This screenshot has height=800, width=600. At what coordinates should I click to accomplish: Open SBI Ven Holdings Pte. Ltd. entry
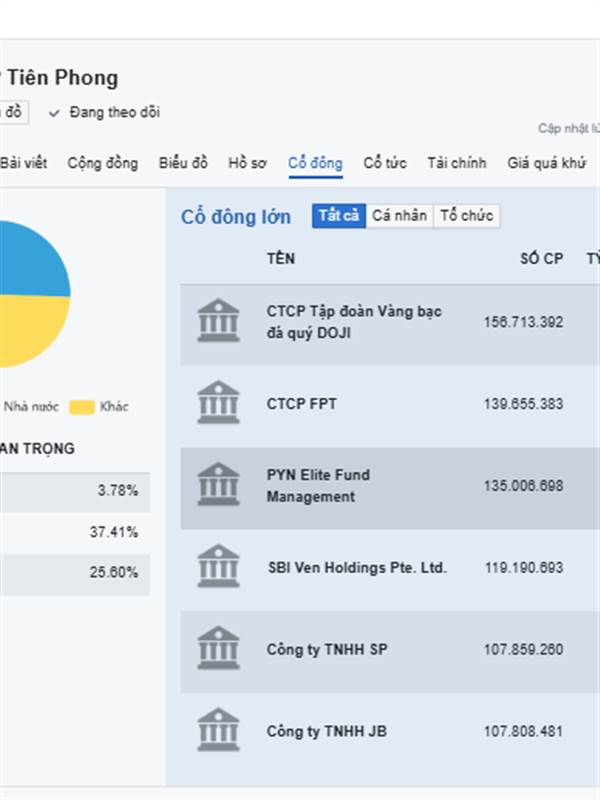coord(357,567)
